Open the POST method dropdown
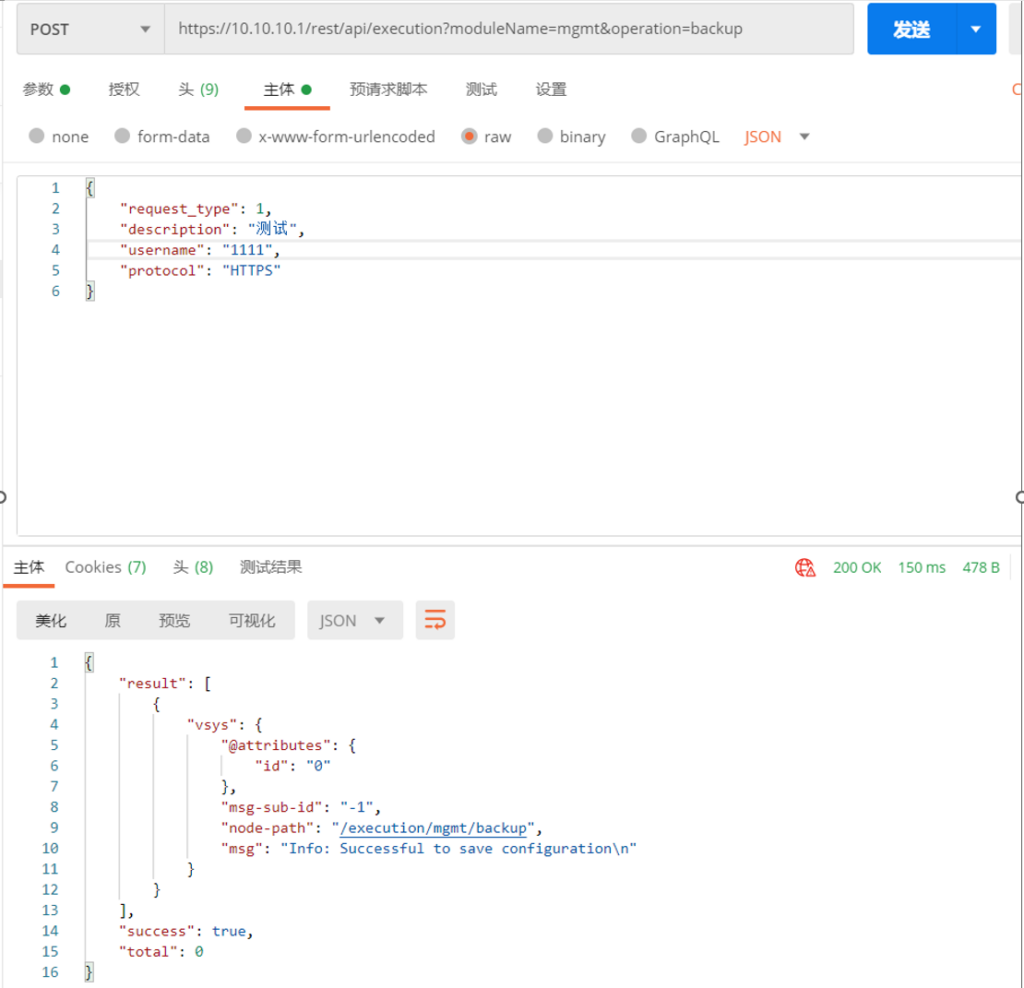 [90, 29]
